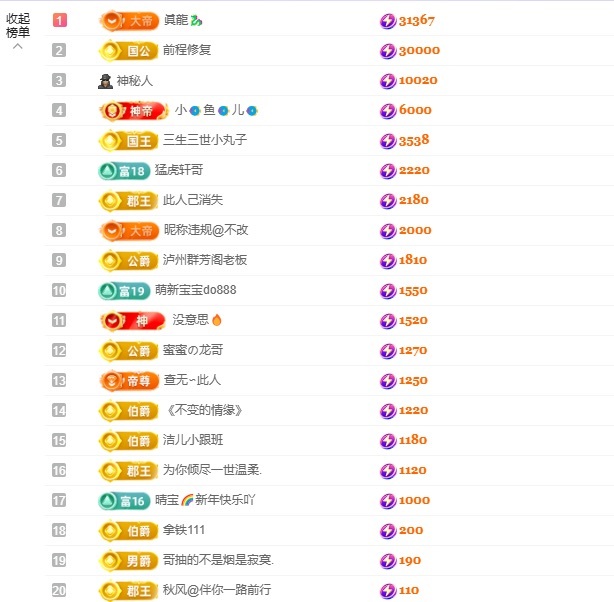Open user 前程修复's name
This screenshot has height=602, width=614.
[187, 50]
